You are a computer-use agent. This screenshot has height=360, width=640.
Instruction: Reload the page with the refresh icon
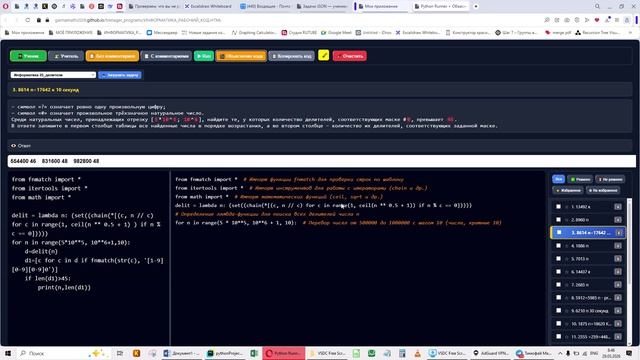point(27,20)
